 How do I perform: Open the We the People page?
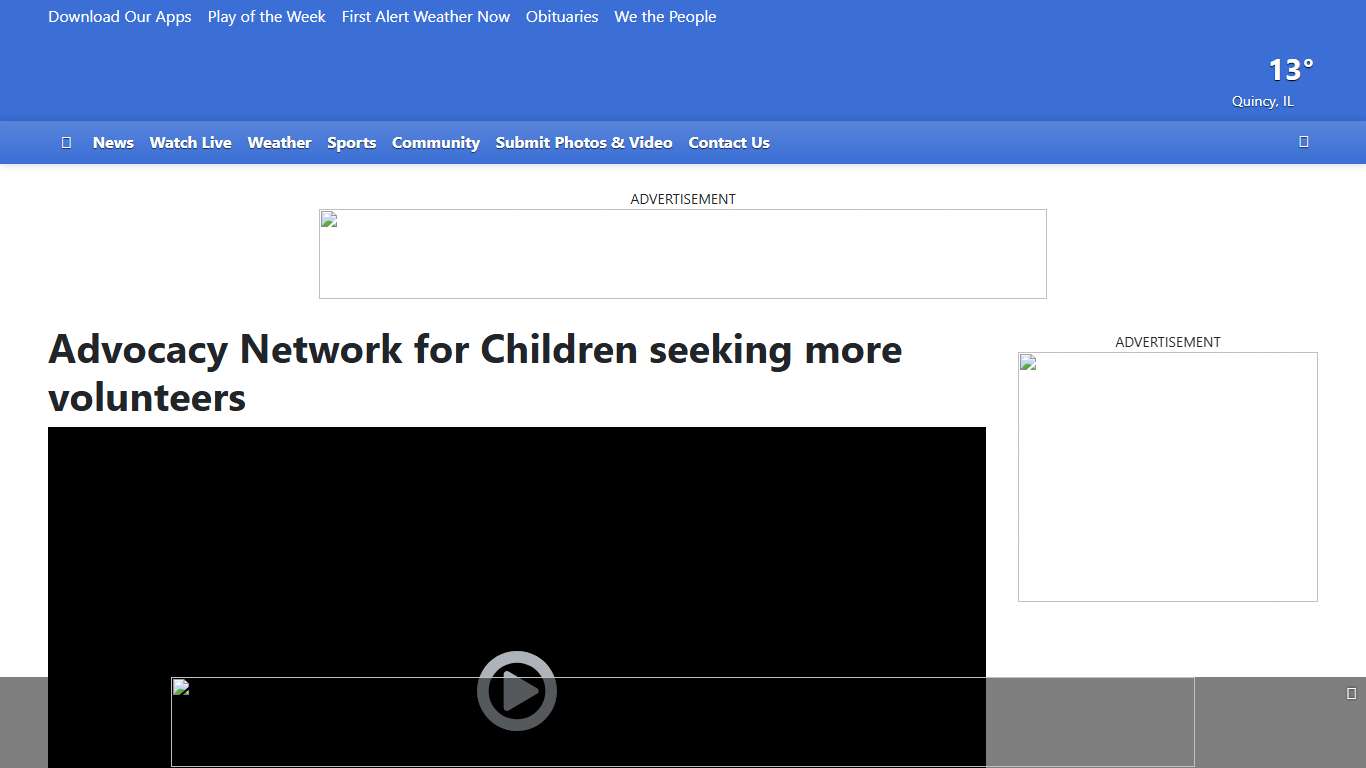click(664, 16)
